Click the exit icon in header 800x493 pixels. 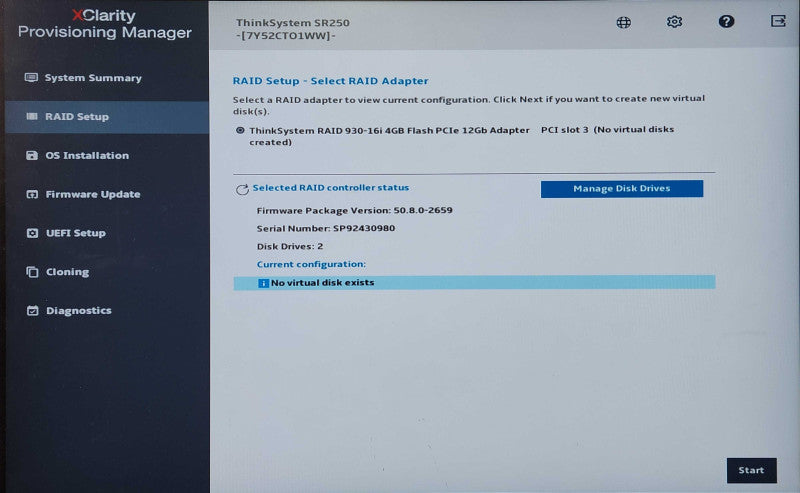[x=778, y=21]
